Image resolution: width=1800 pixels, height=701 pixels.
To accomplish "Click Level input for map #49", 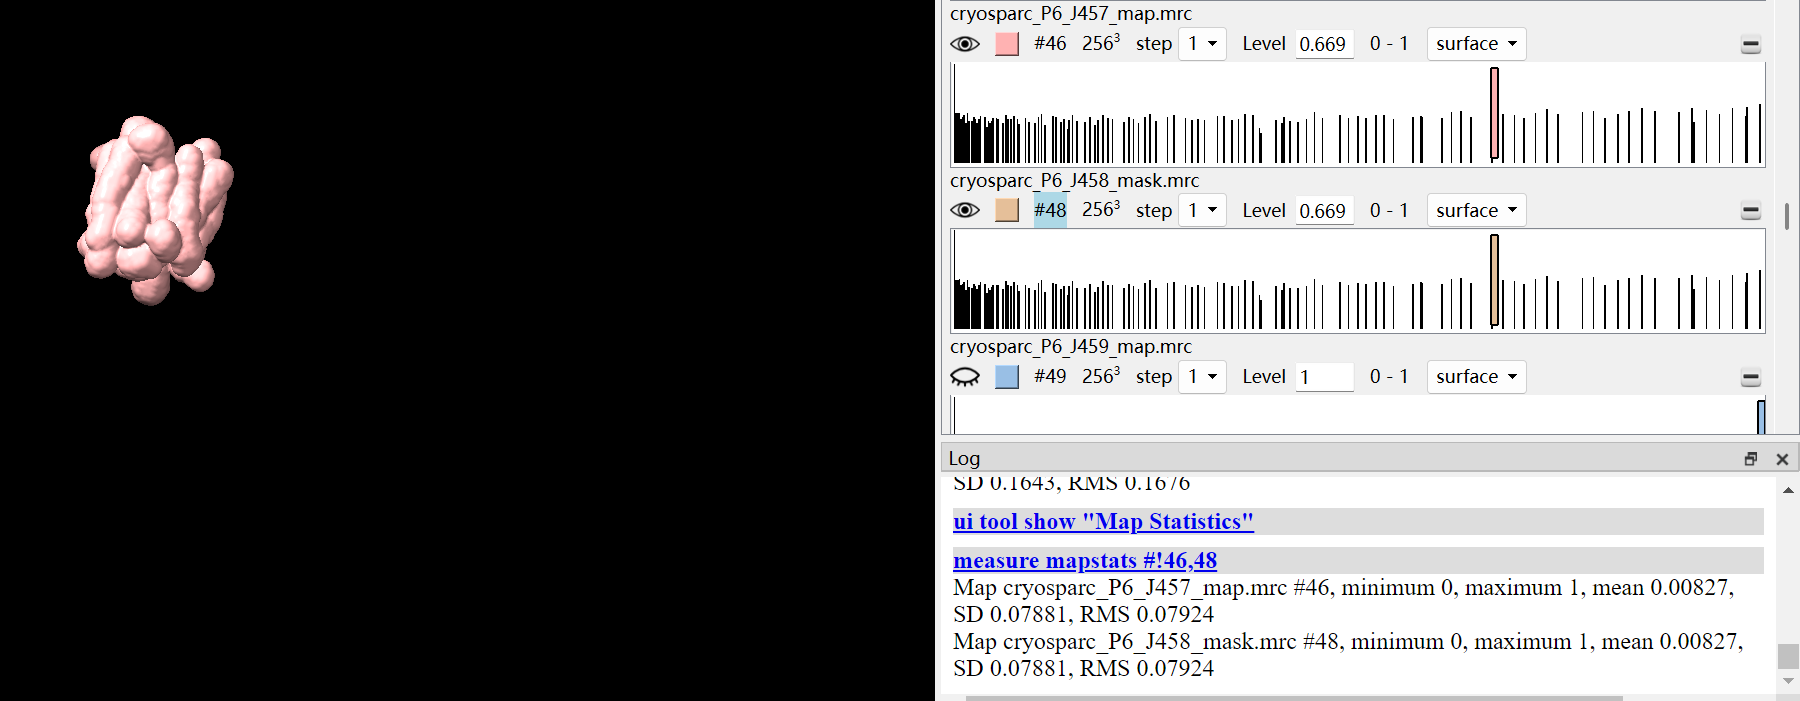I will [1324, 377].
